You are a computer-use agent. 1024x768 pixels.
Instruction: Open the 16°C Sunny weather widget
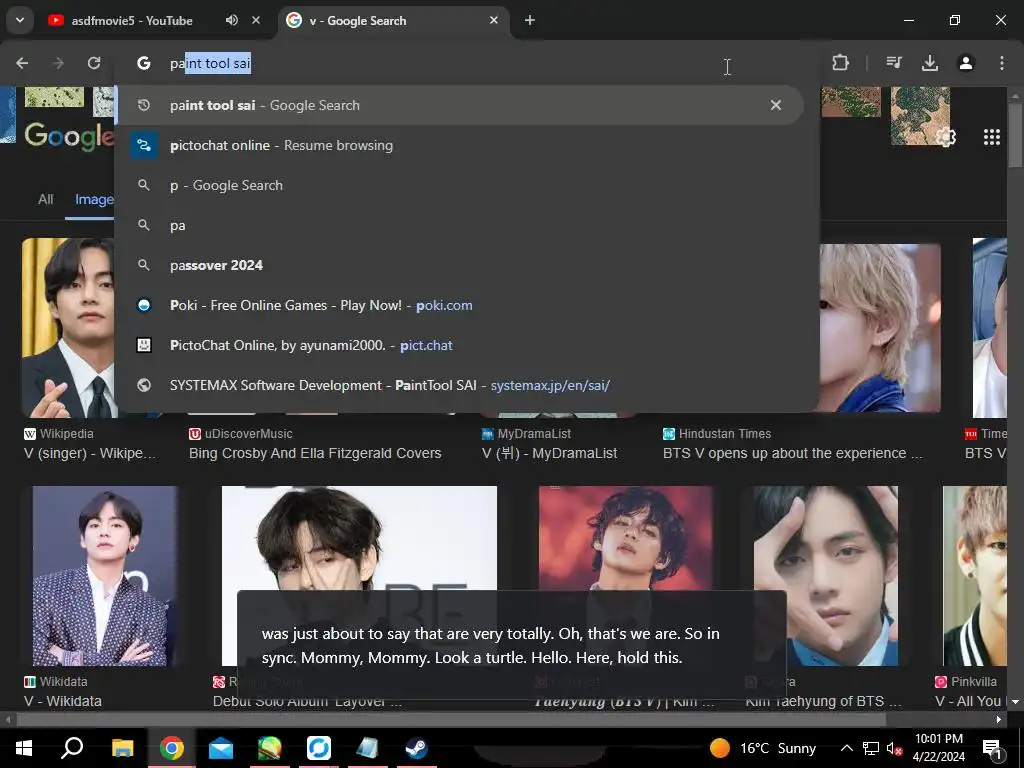(763, 748)
